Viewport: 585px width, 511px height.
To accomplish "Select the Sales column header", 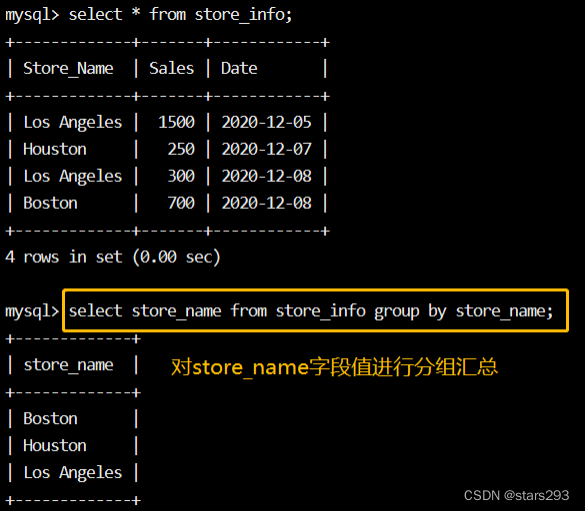I will 172,68.
